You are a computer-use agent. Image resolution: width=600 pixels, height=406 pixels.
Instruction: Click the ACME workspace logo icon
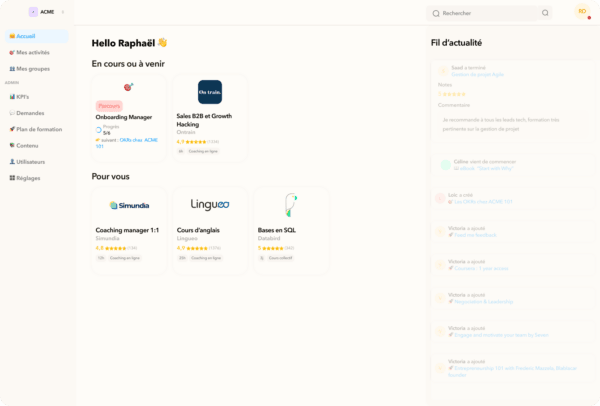[x=33, y=12]
